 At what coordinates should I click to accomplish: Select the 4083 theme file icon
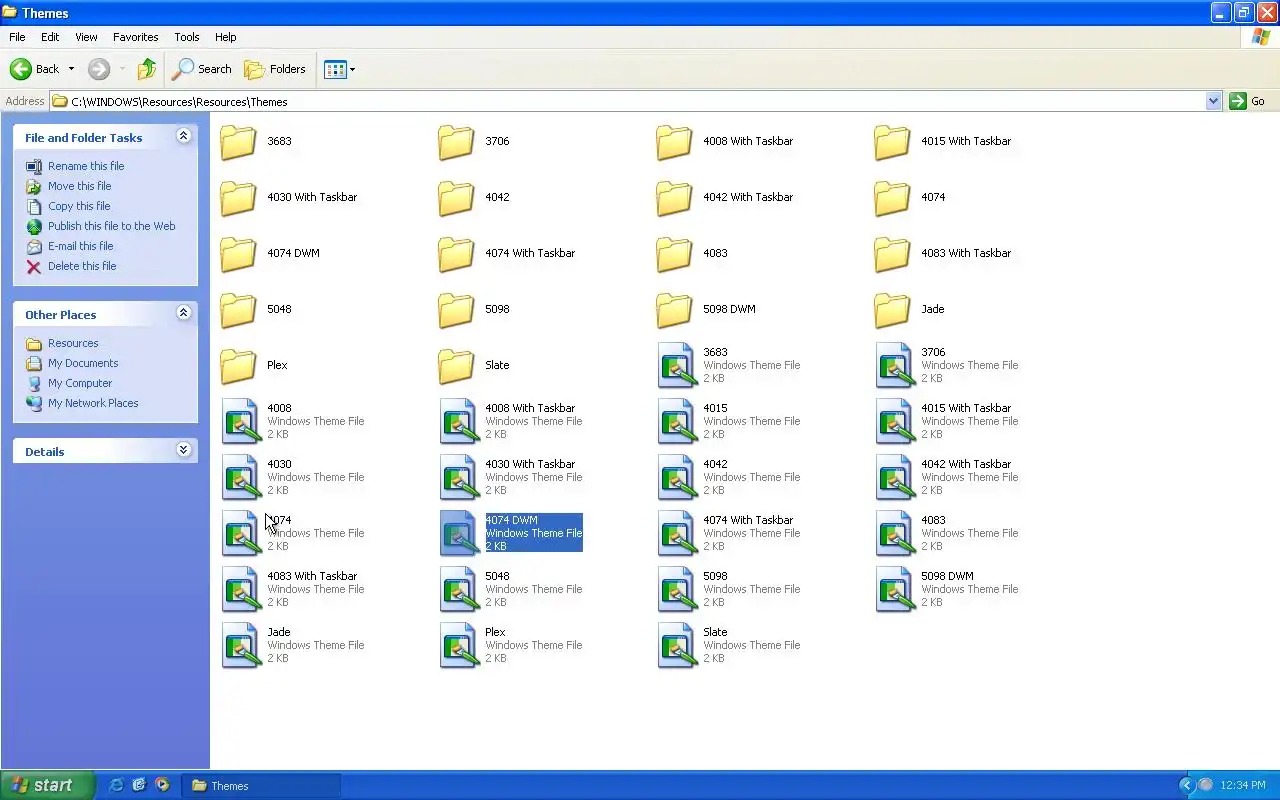click(x=895, y=533)
